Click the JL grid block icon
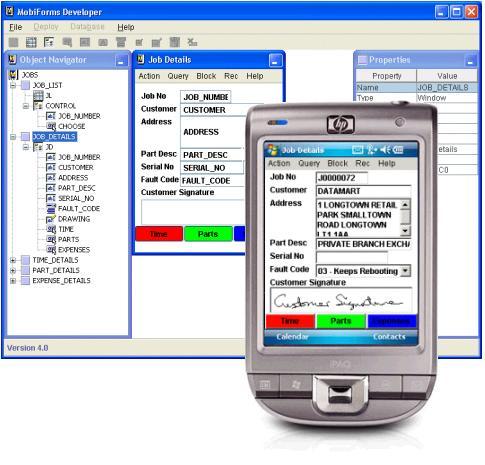Image resolution: width=485 pixels, height=465 pixels. 38,96
